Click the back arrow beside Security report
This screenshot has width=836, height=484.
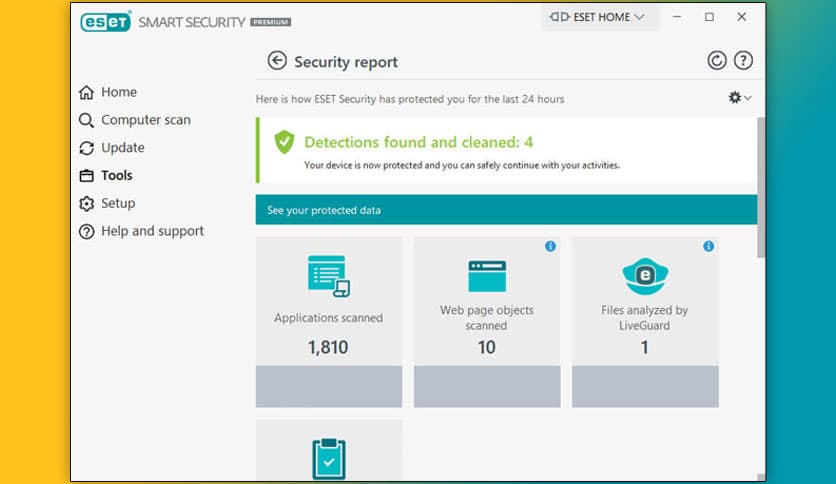coord(277,62)
